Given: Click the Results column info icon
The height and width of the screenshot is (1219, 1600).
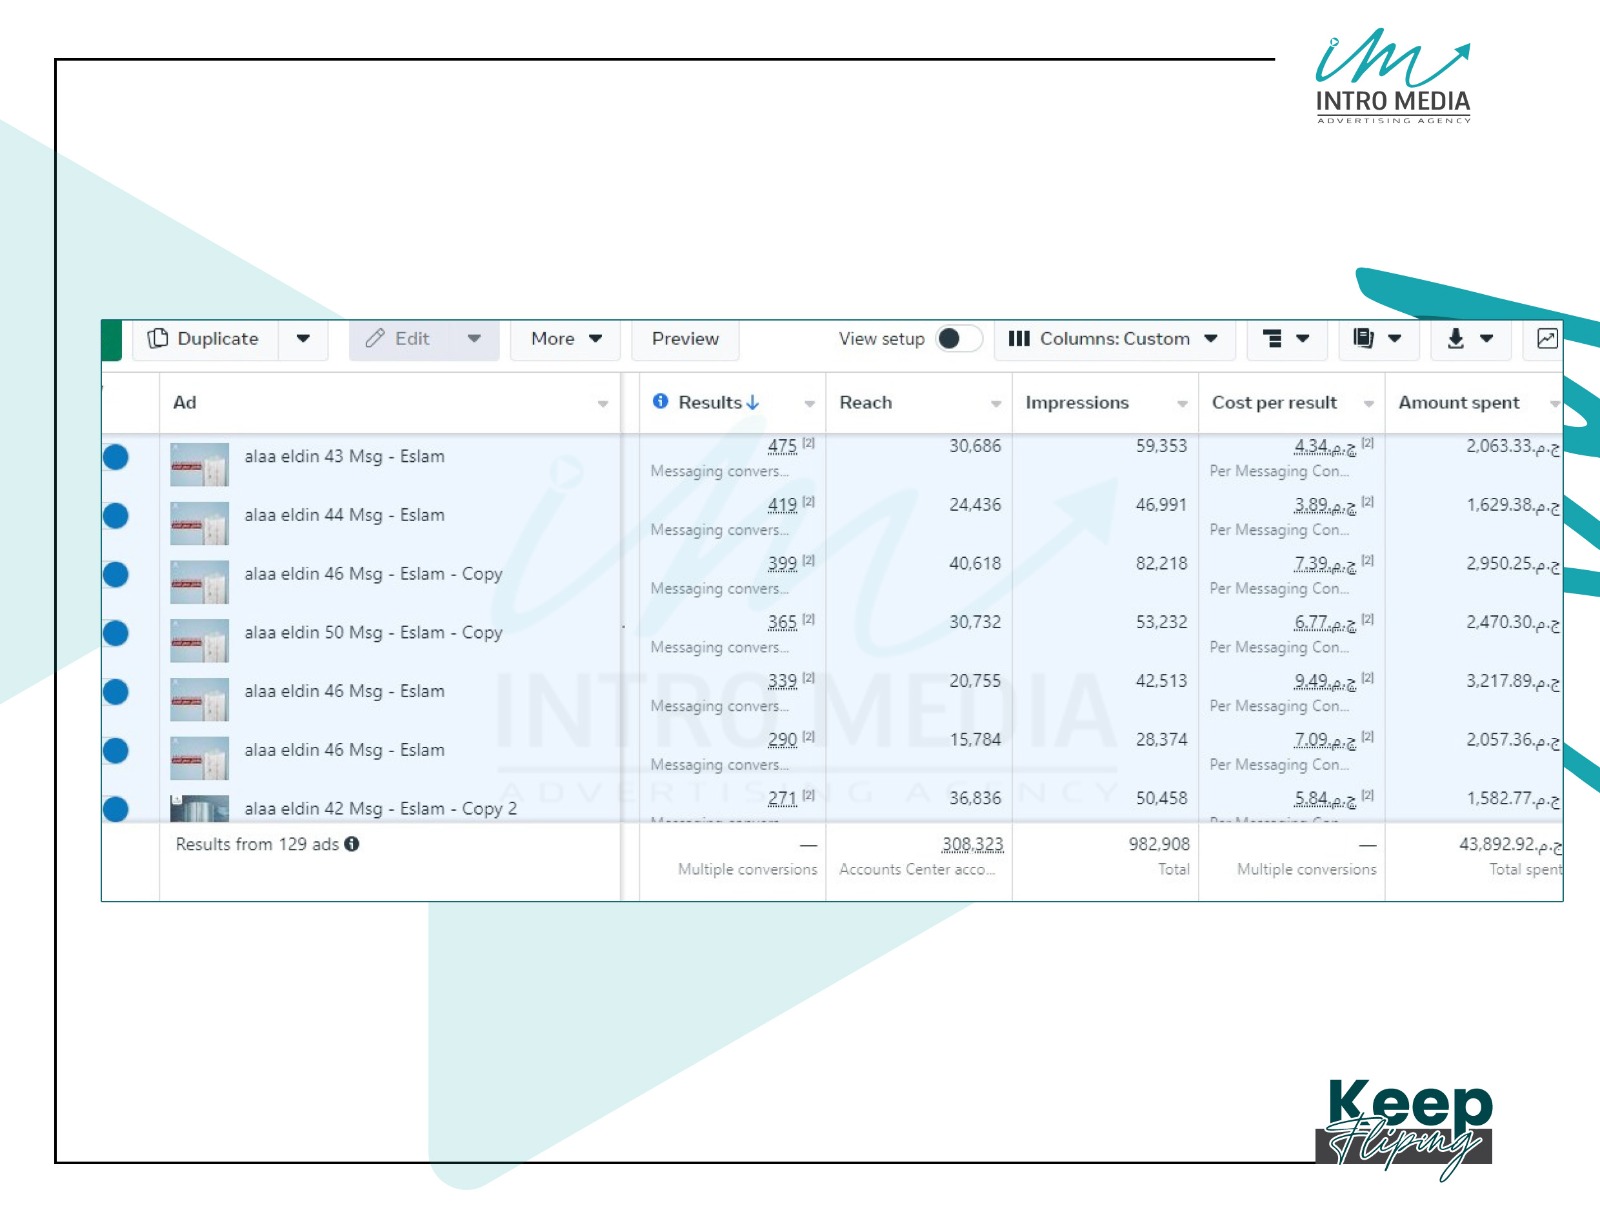Looking at the screenshot, I should click(660, 401).
